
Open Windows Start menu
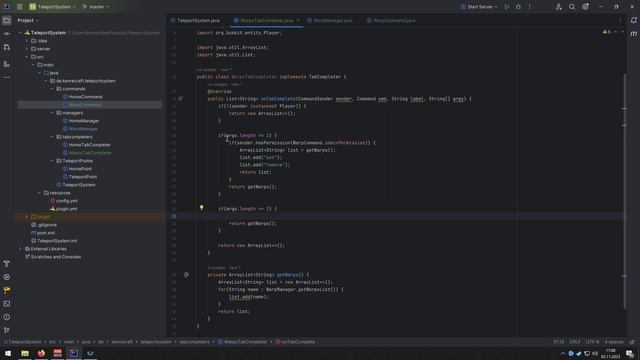pyautogui.click(x=8, y=353)
